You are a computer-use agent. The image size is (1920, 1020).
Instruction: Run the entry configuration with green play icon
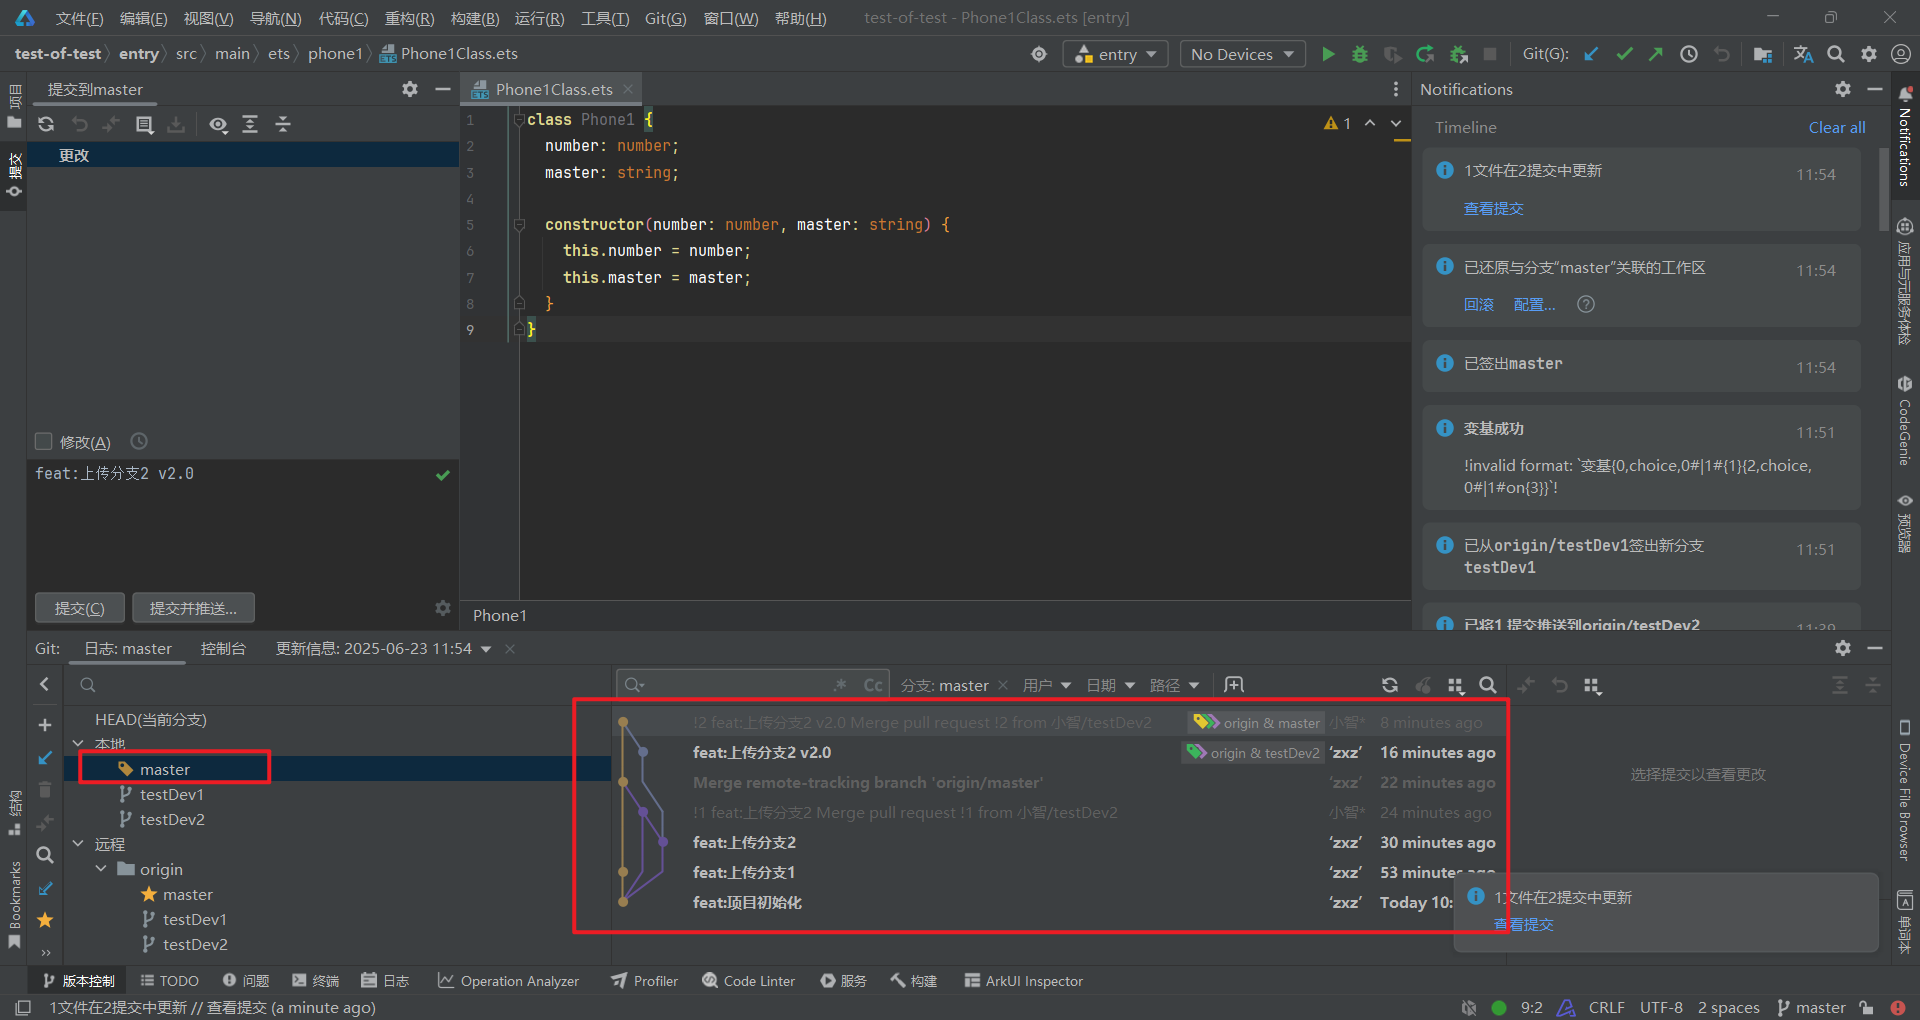(x=1328, y=54)
